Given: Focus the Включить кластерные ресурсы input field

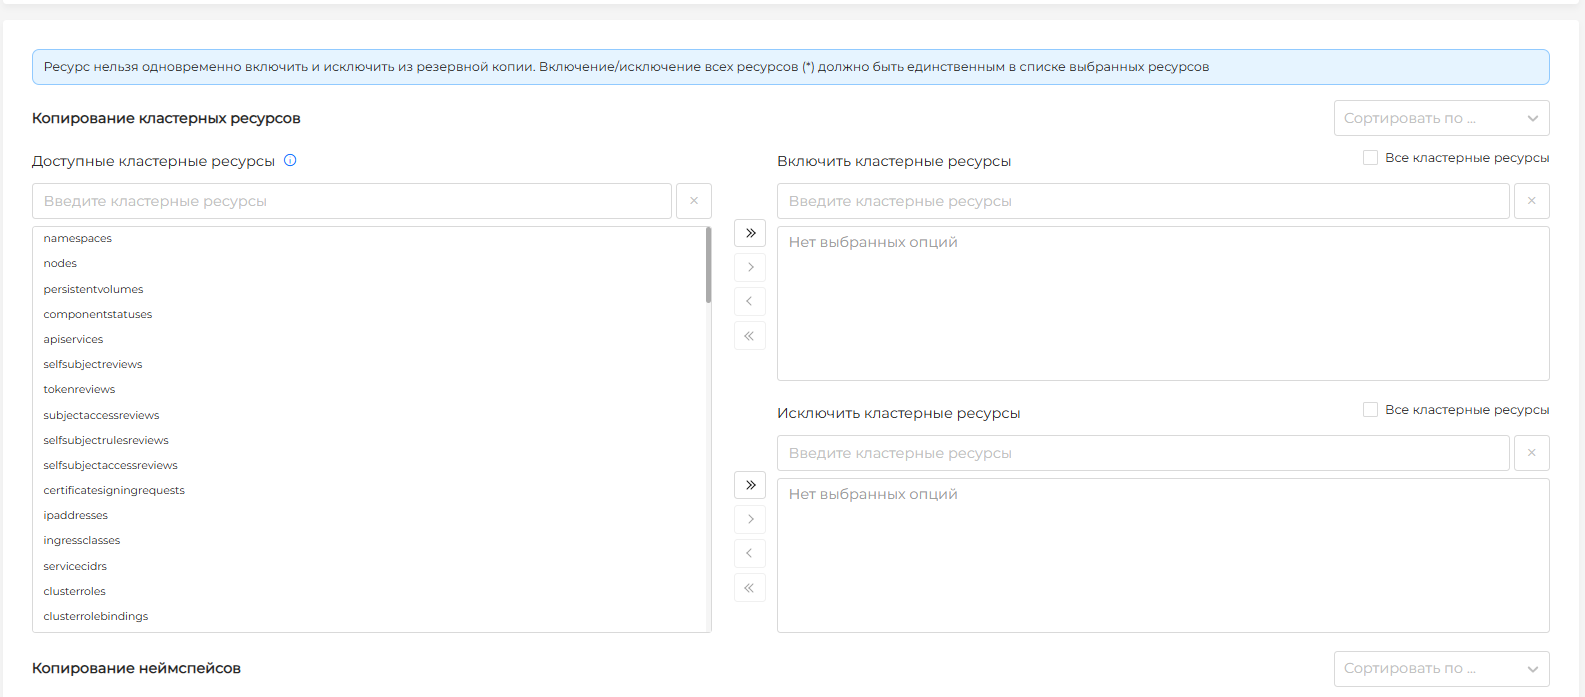Looking at the screenshot, I should click(1143, 201).
